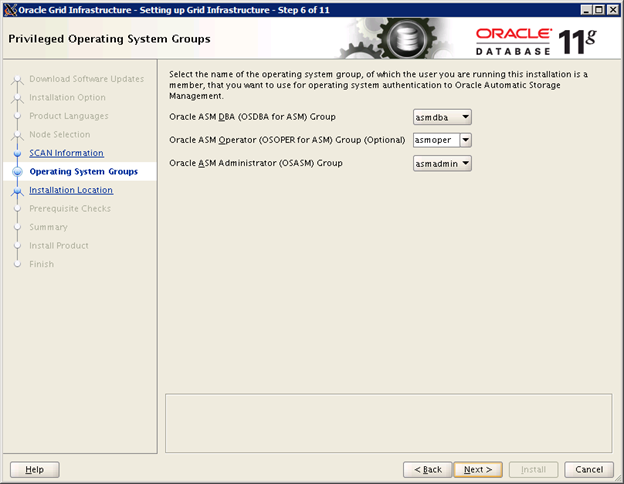624x484 pixels.
Task: Click the Summary step label
Action: 48,227
